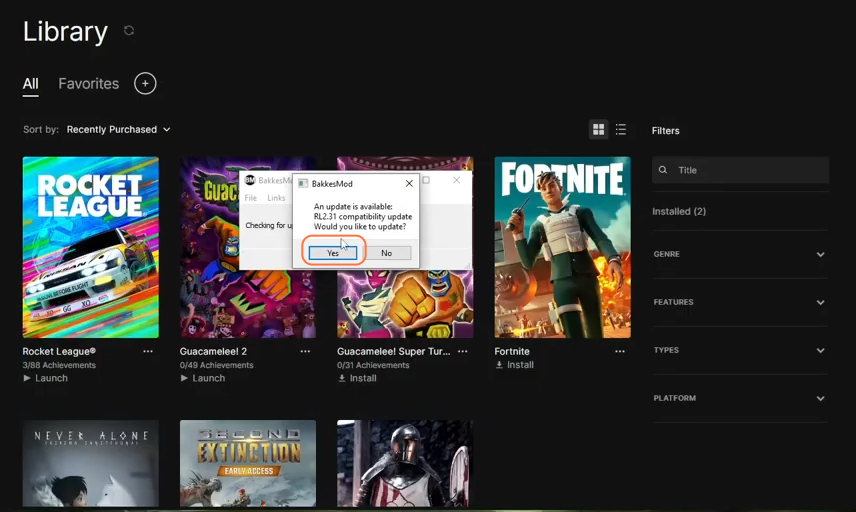This screenshot has width=856, height=512.
Task: Select the All tab
Action: (31, 84)
